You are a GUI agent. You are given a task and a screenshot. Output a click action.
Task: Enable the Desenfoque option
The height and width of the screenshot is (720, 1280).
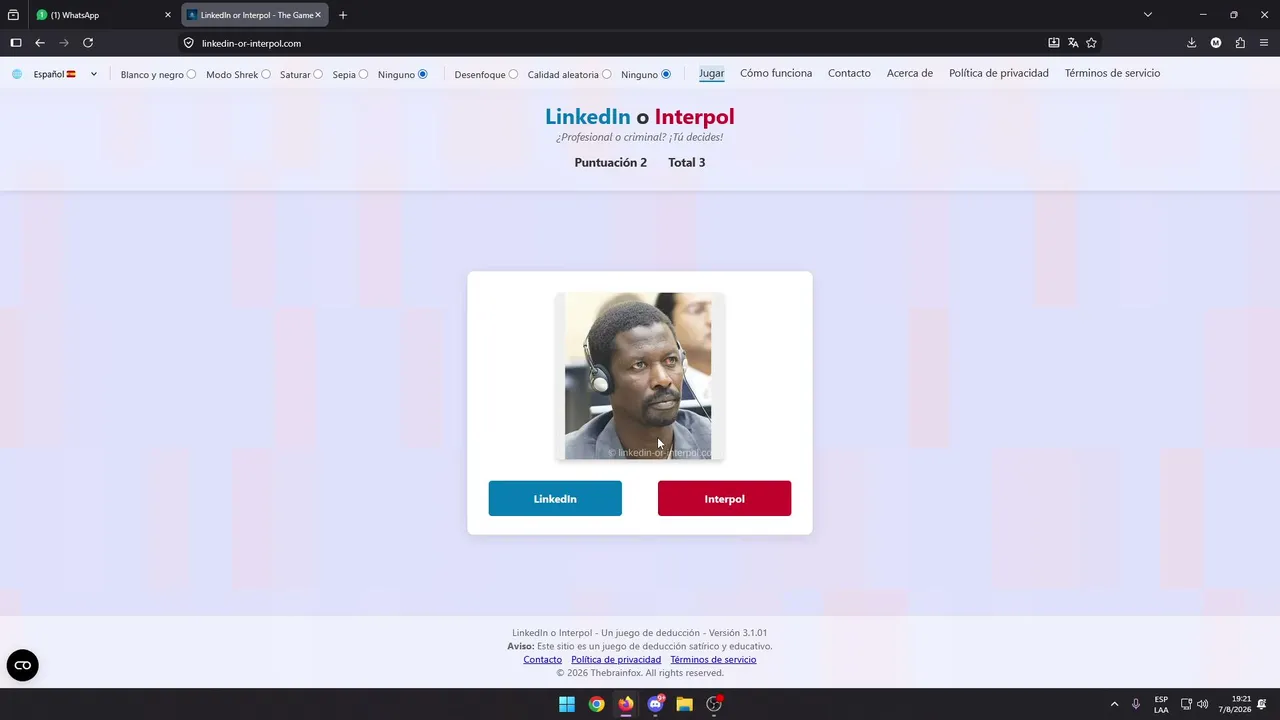pyautogui.click(x=513, y=74)
